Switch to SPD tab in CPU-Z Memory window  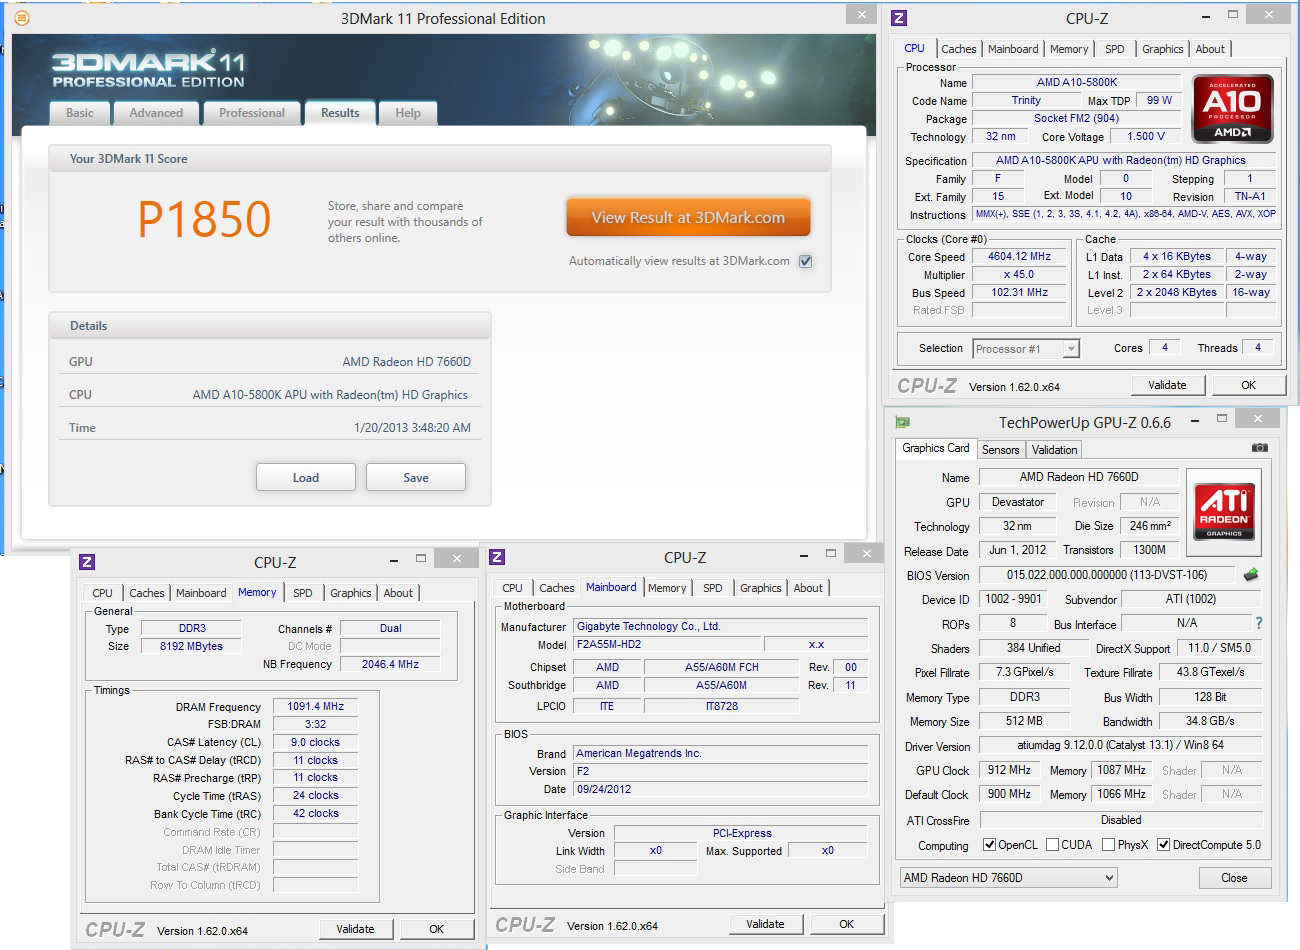[x=303, y=593]
